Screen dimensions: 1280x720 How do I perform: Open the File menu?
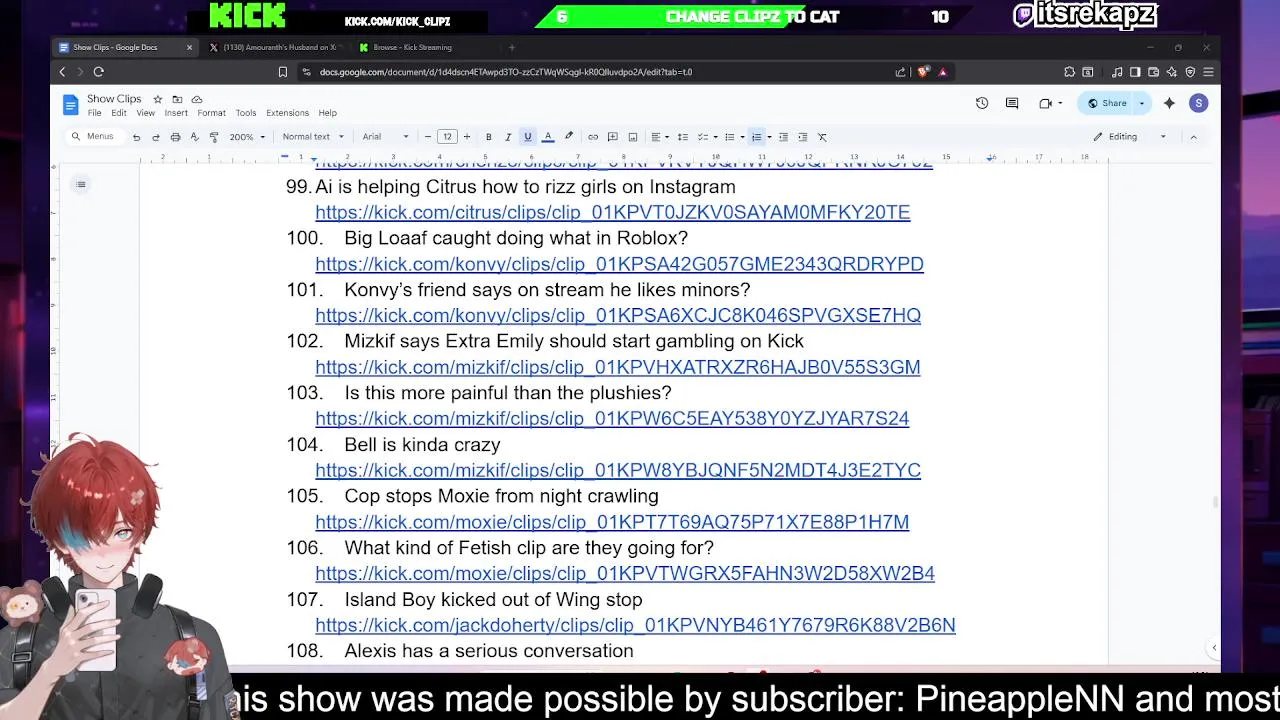point(94,113)
